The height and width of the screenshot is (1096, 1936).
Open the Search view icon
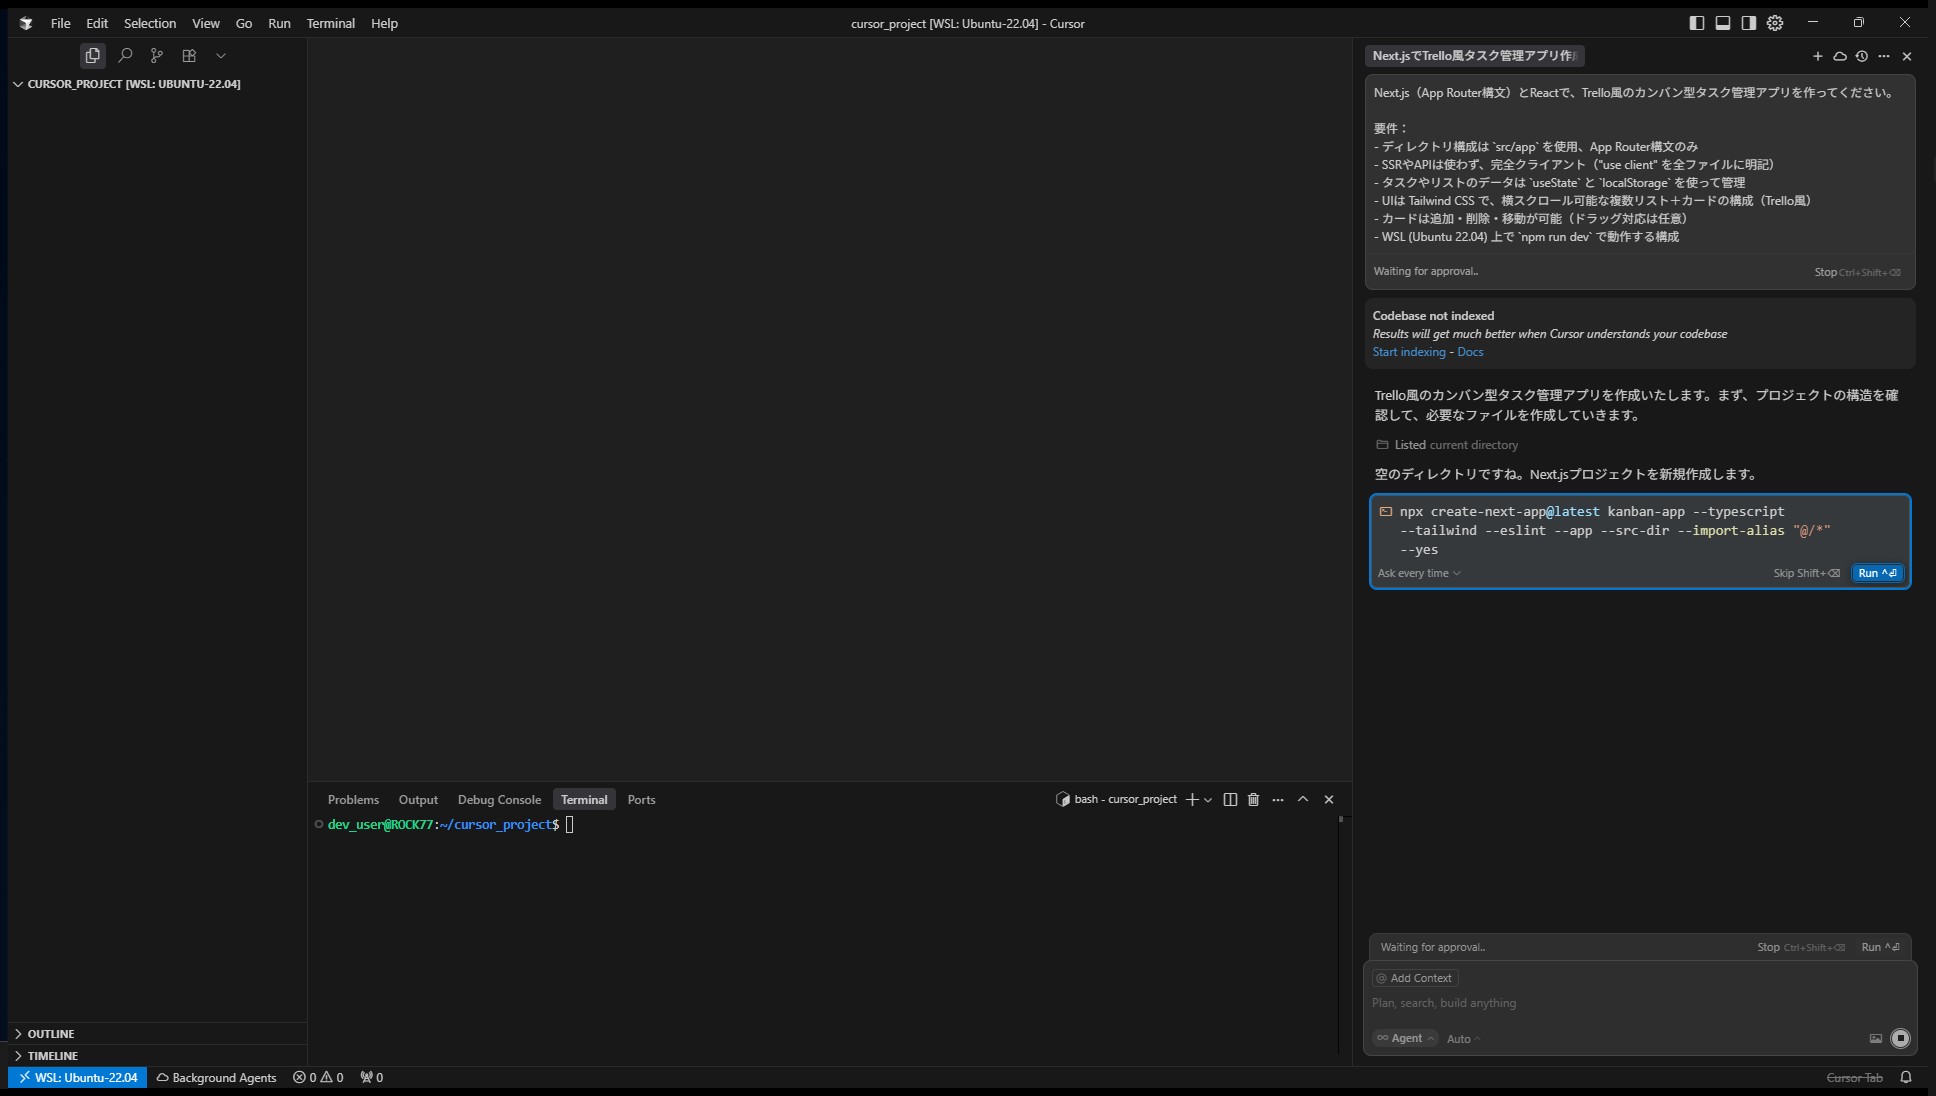coord(125,56)
